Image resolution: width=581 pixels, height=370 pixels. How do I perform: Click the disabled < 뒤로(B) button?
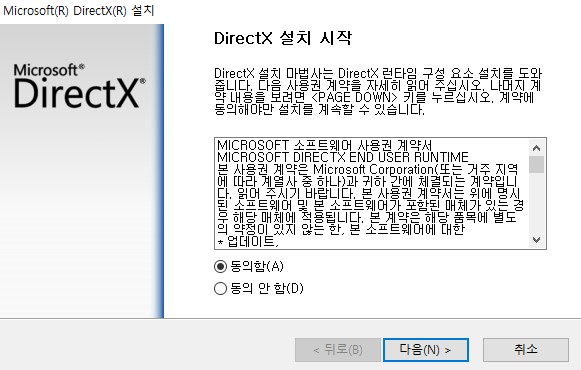coord(338,350)
